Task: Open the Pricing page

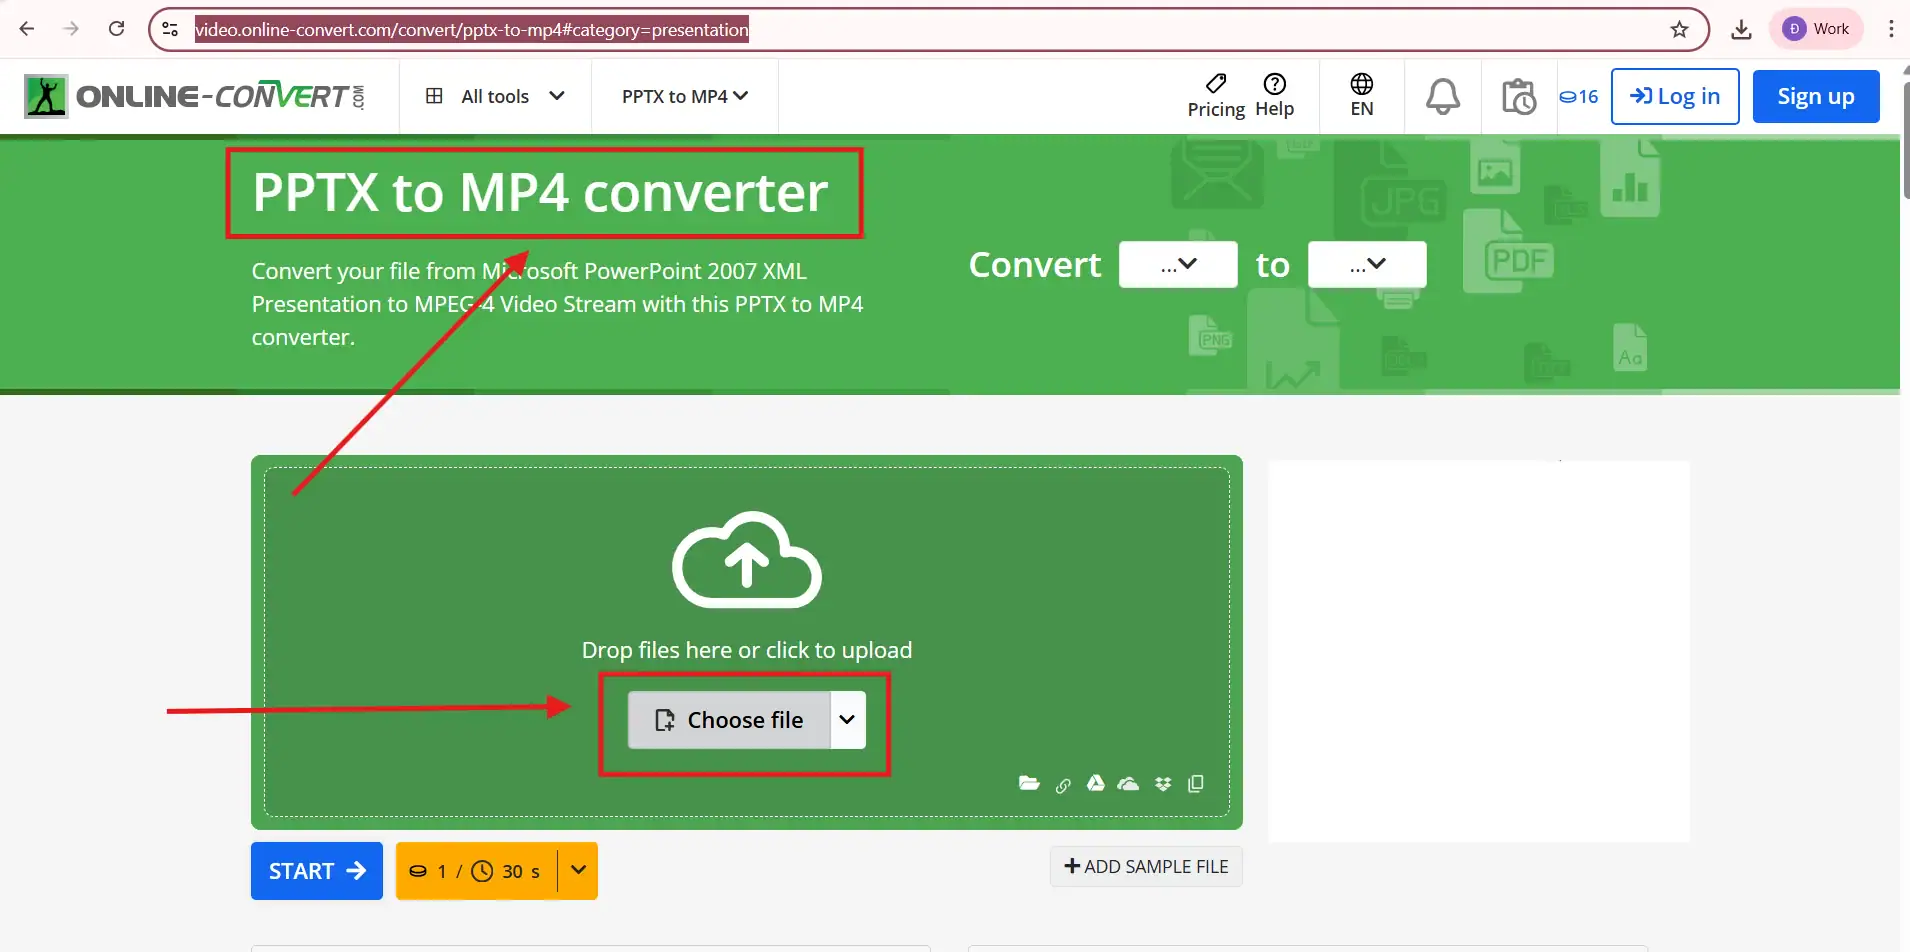Action: [1215, 96]
